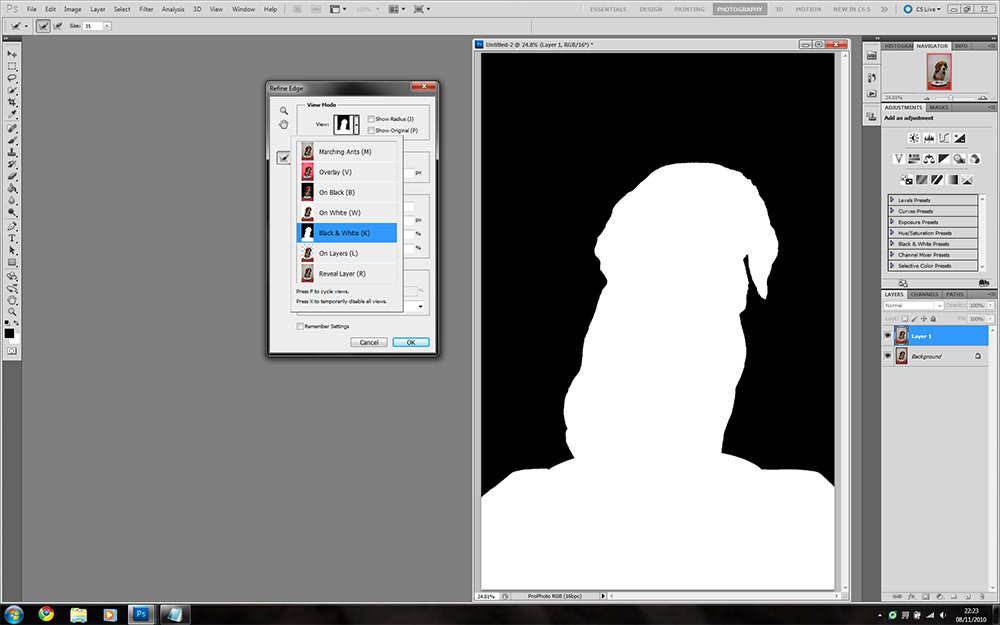Hide Layer 1 using its eye icon
Image resolution: width=1000 pixels, height=625 pixels.
(x=888, y=335)
